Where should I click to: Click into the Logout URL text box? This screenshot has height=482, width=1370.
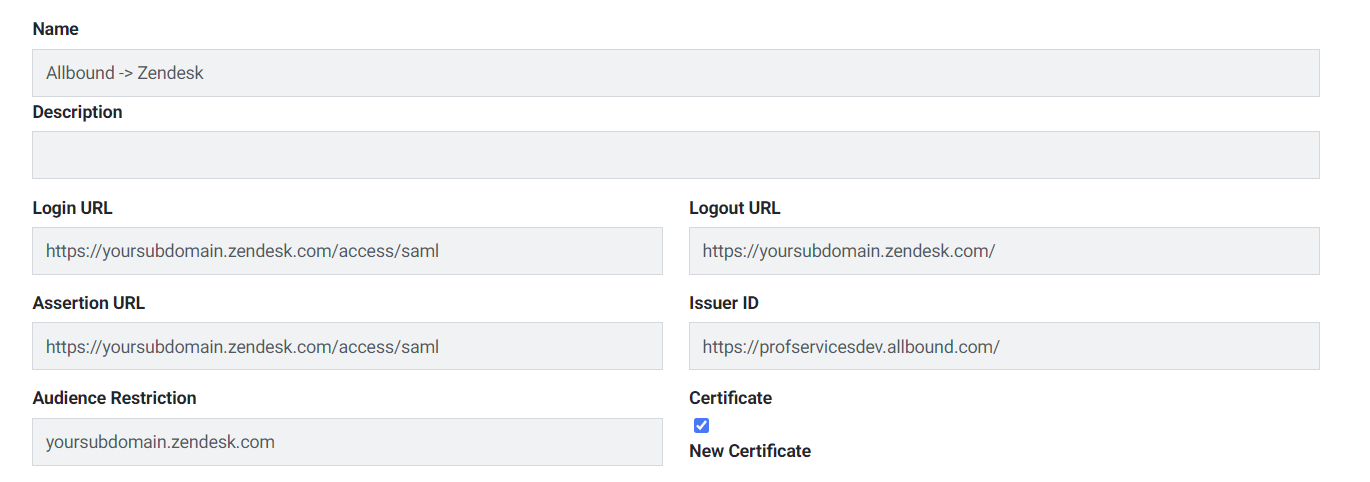[1004, 251]
